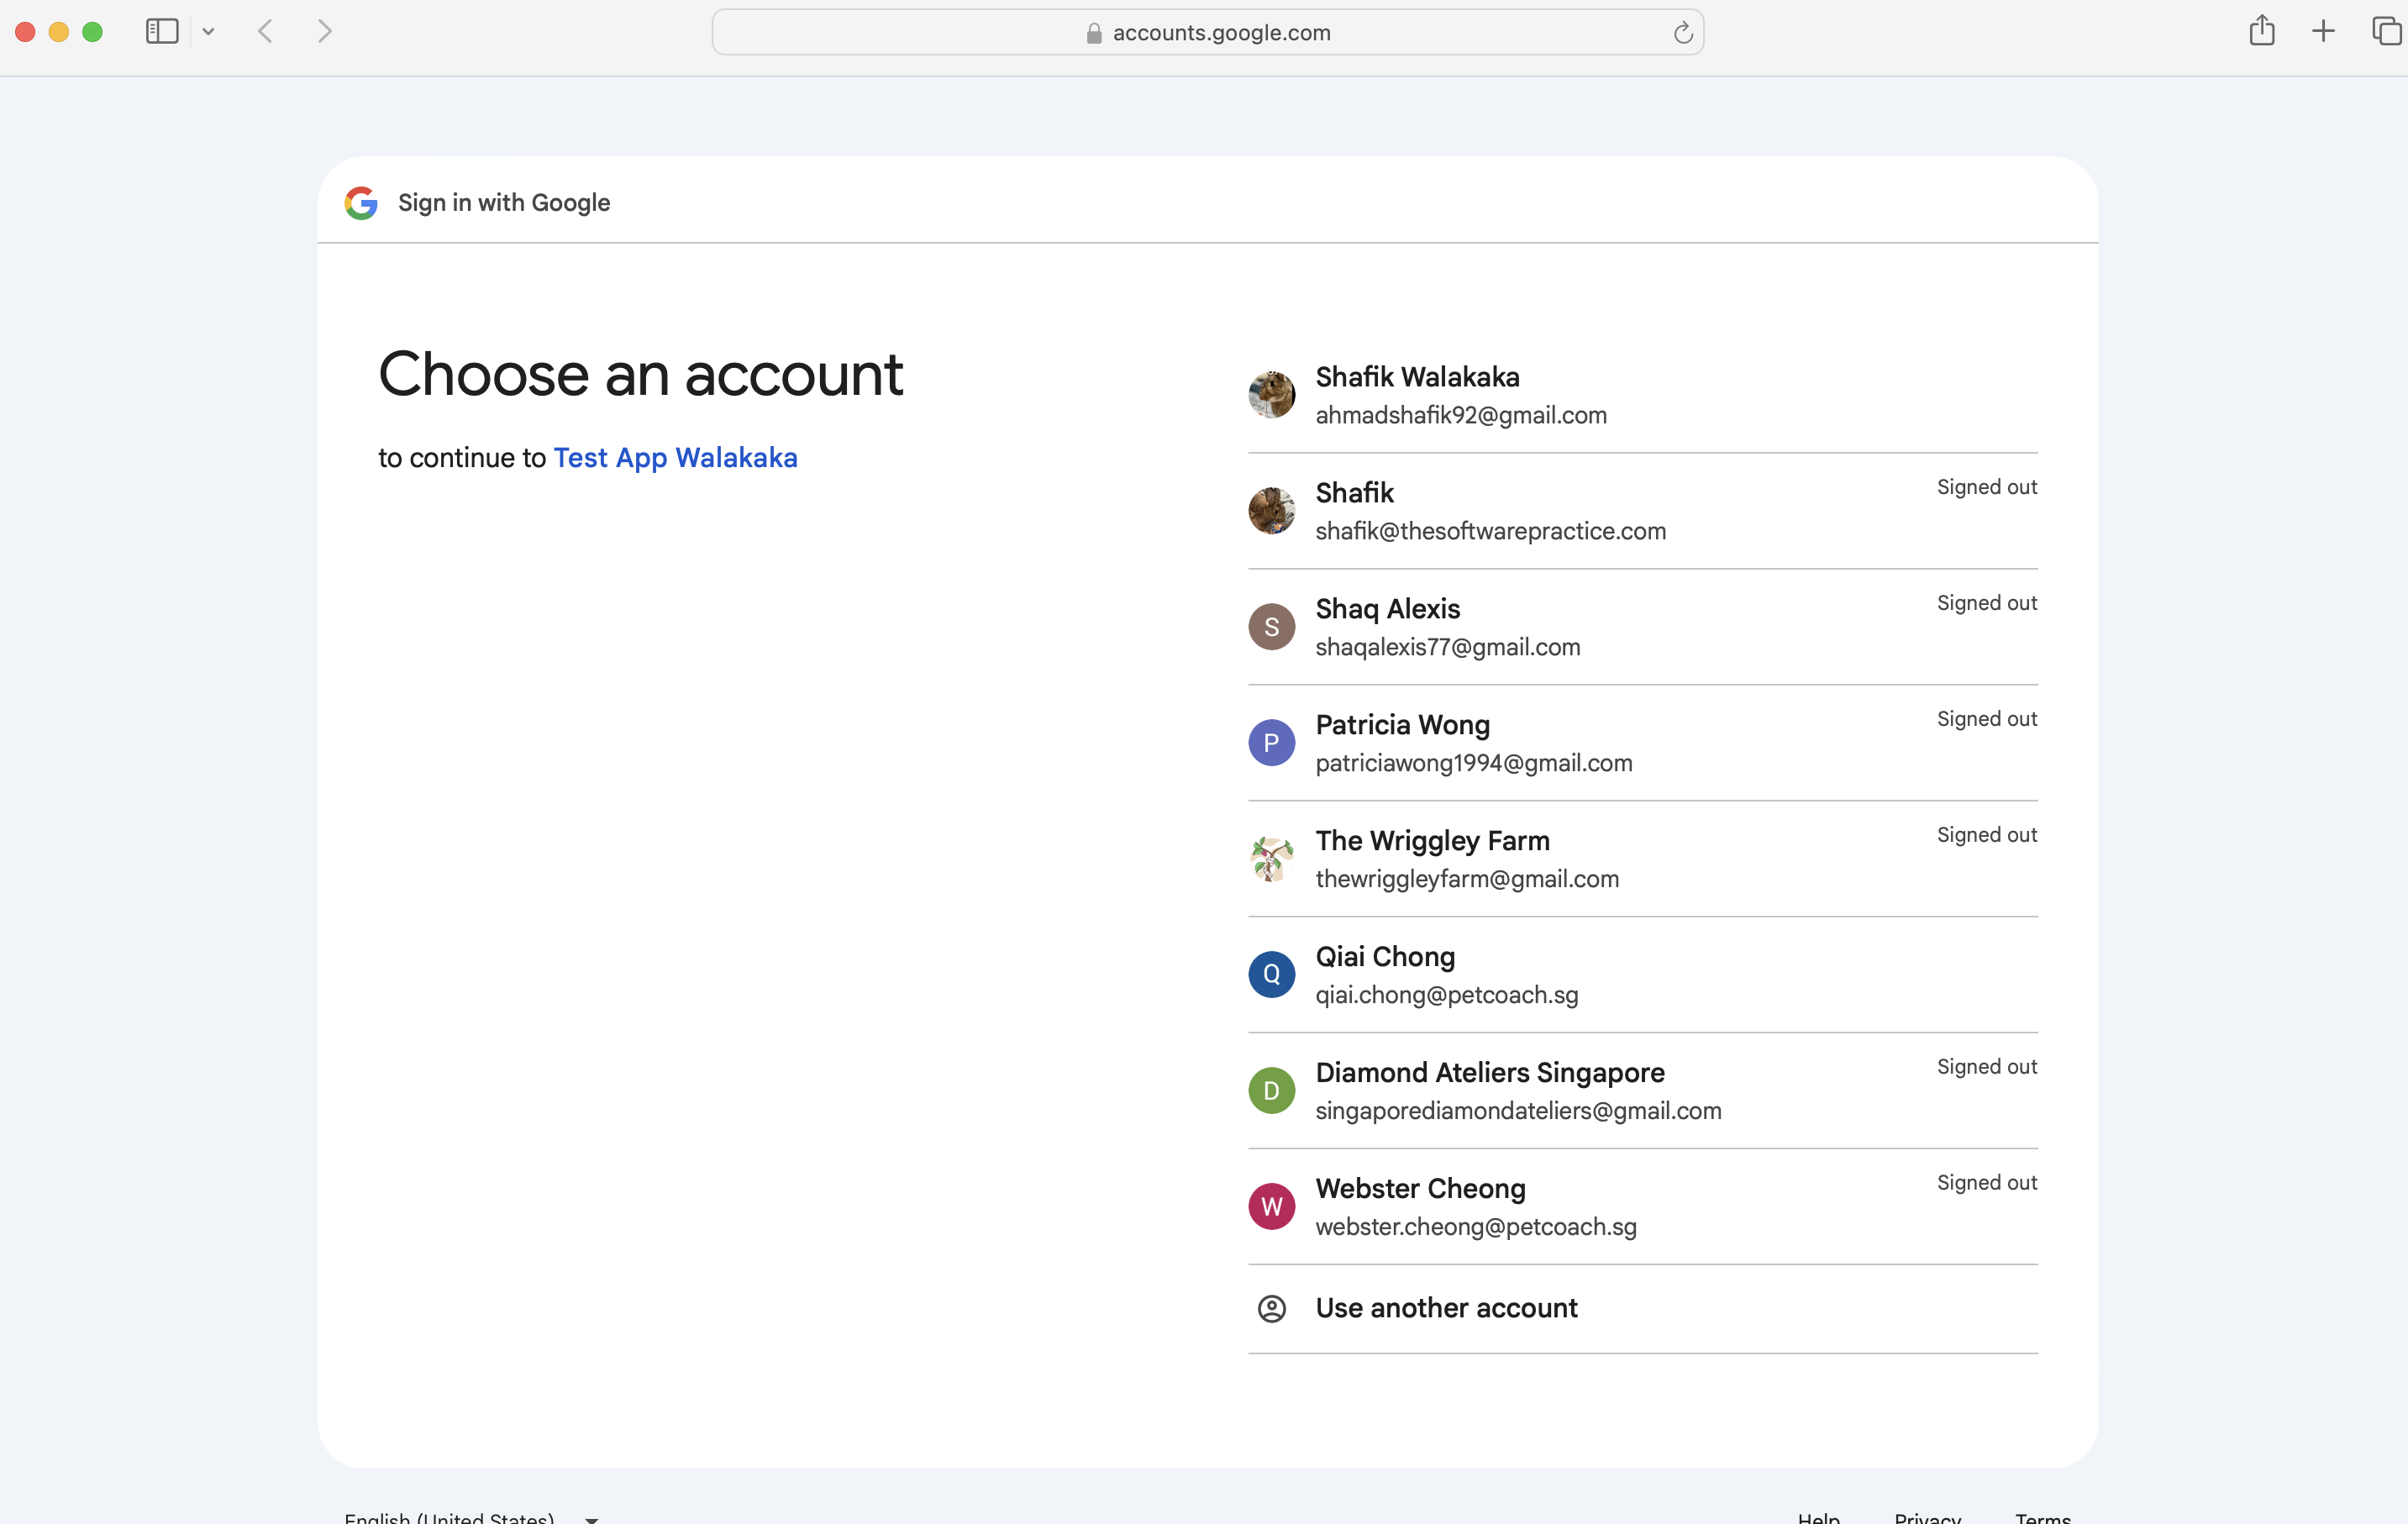2408x1524 pixels.
Task: Click qiai.chong@petcoach.sg email text
Action: point(1446,995)
